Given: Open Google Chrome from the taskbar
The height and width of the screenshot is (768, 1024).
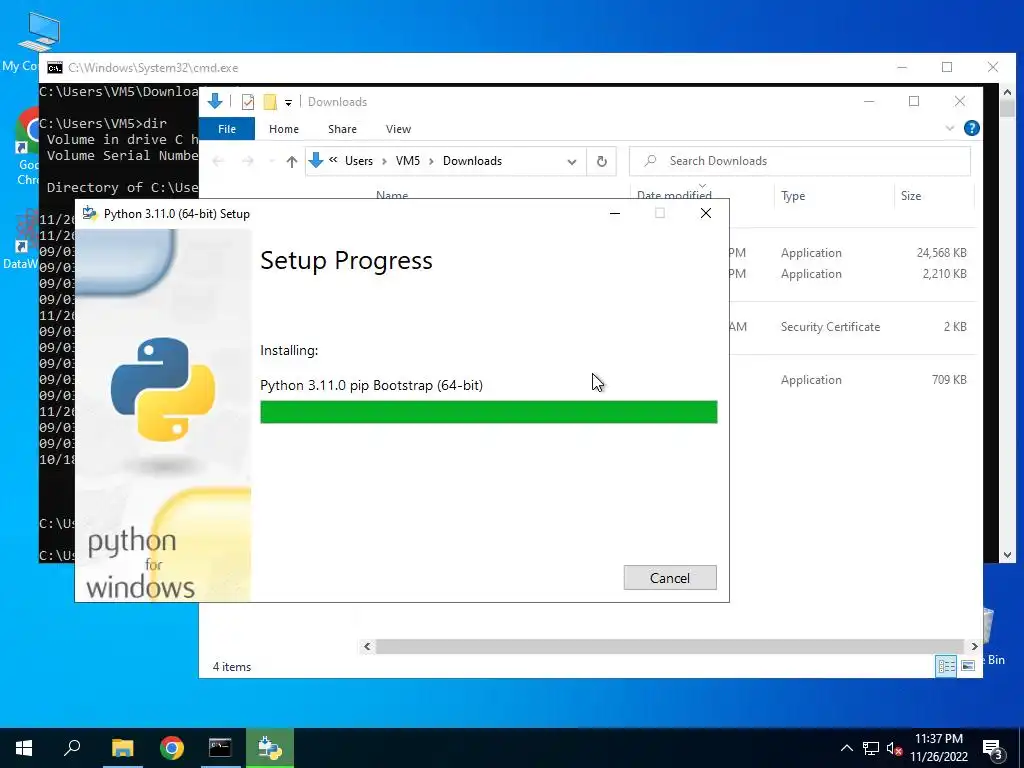Looking at the screenshot, I should point(171,748).
